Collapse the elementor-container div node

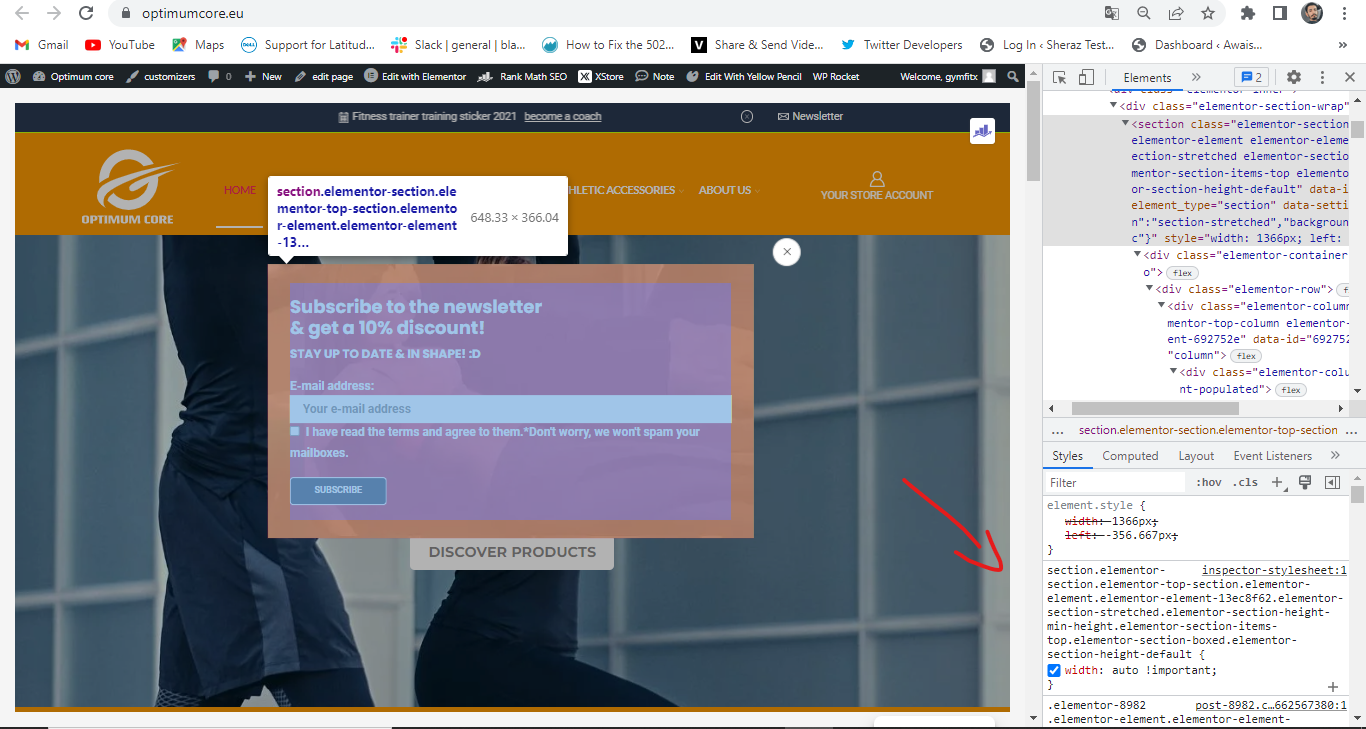click(x=1138, y=255)
